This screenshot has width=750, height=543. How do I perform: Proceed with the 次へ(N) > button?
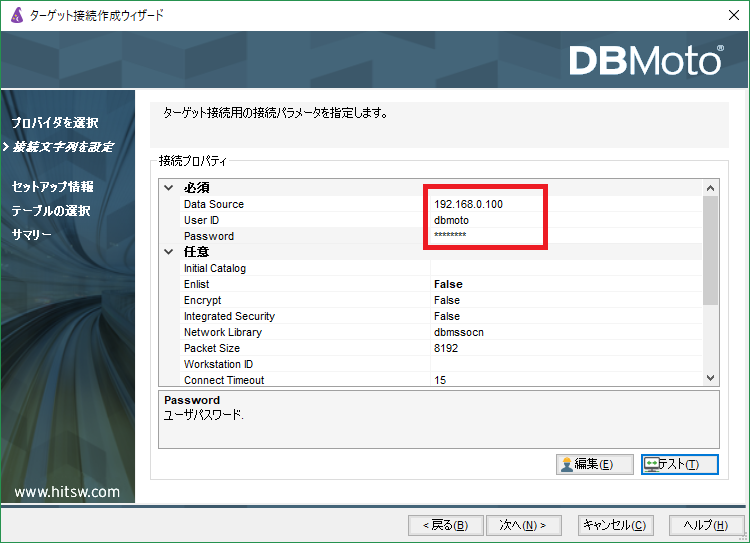click(x=523, y=525)
